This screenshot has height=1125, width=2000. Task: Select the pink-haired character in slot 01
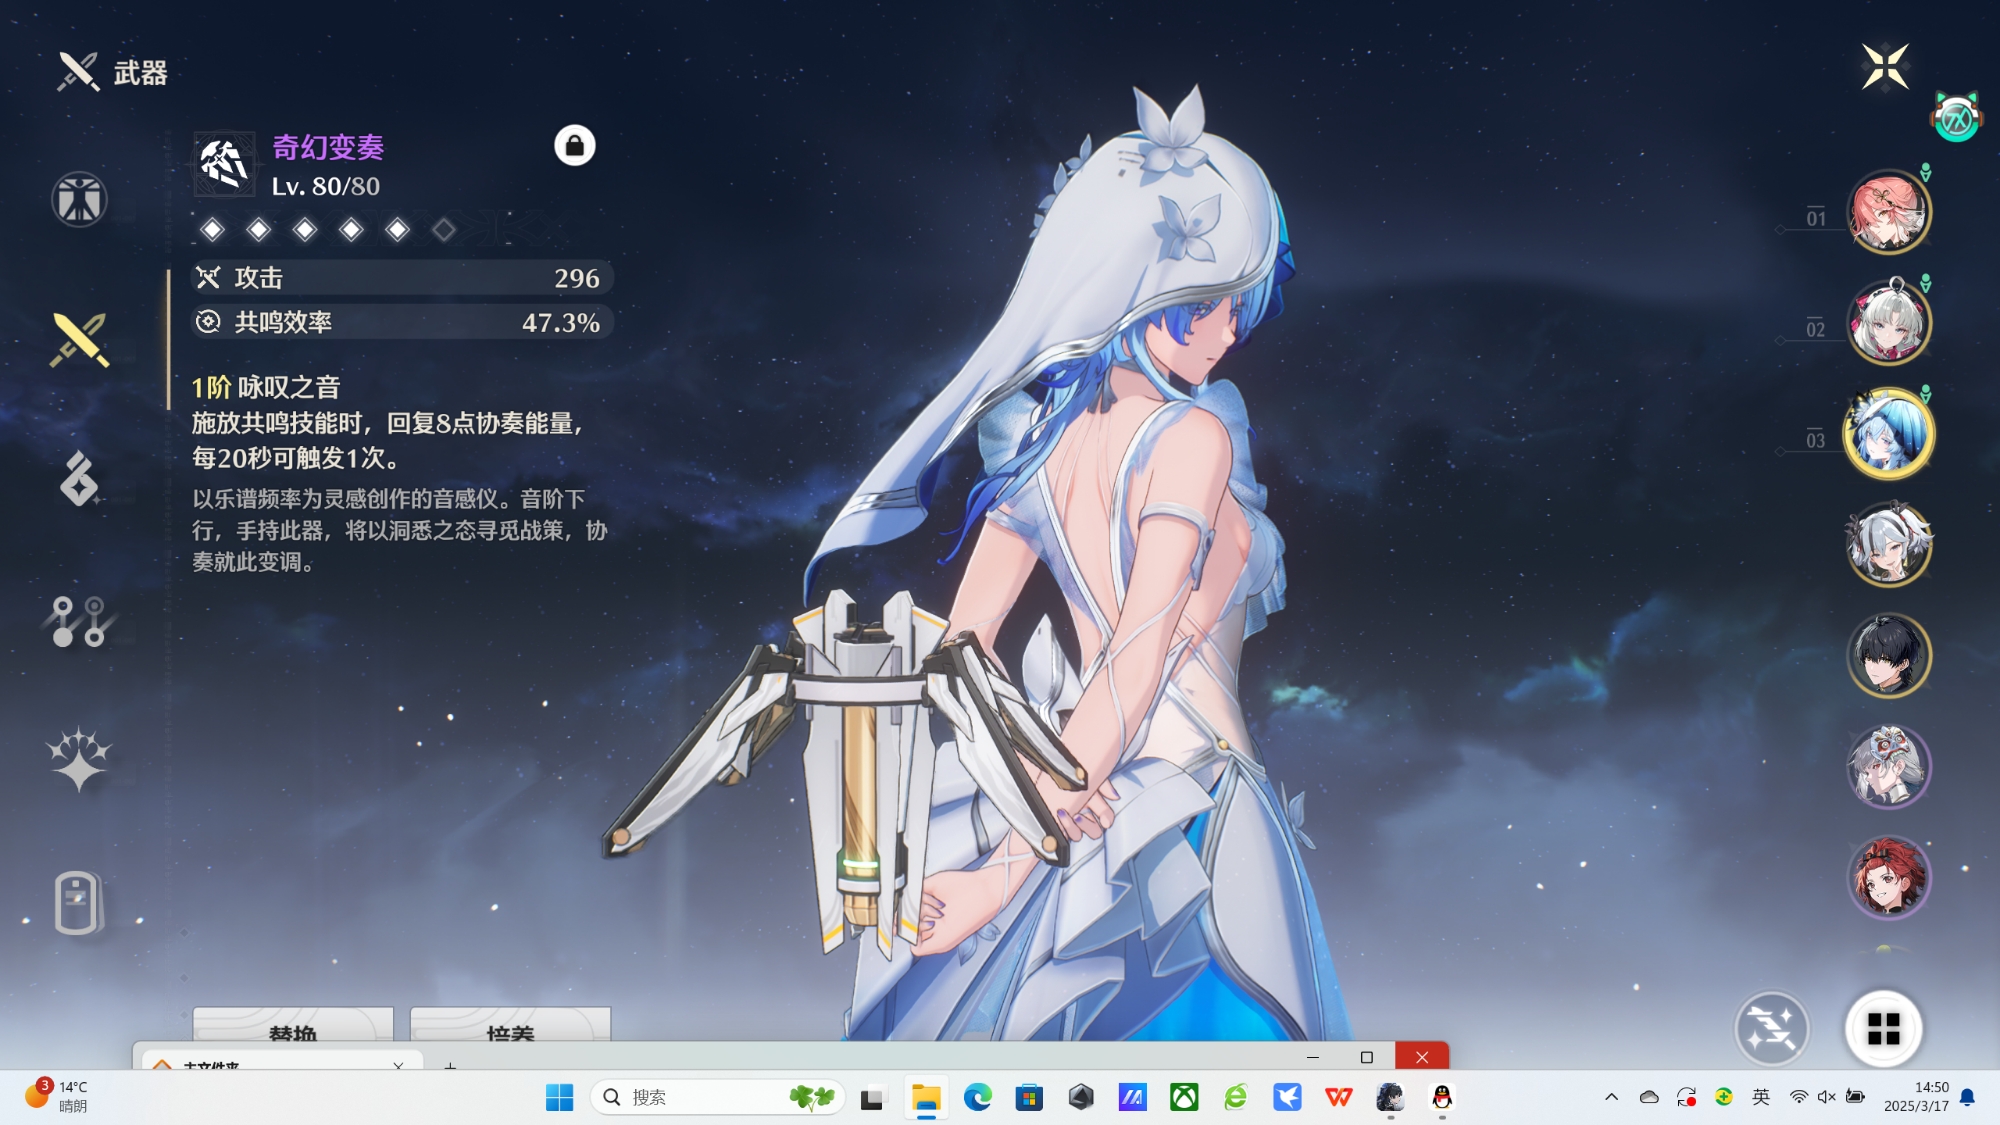(x=1888, y=212)
